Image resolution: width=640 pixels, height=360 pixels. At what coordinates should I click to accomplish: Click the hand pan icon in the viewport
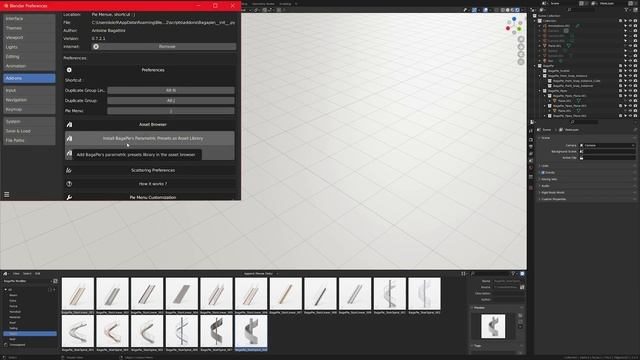[521, 47]
